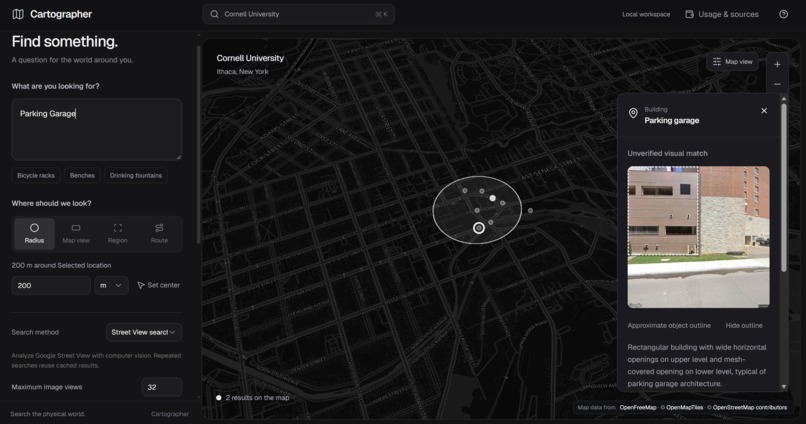806x424 pixels.
Task: Click the location pin icon in result panel
Action: point(633,114)
